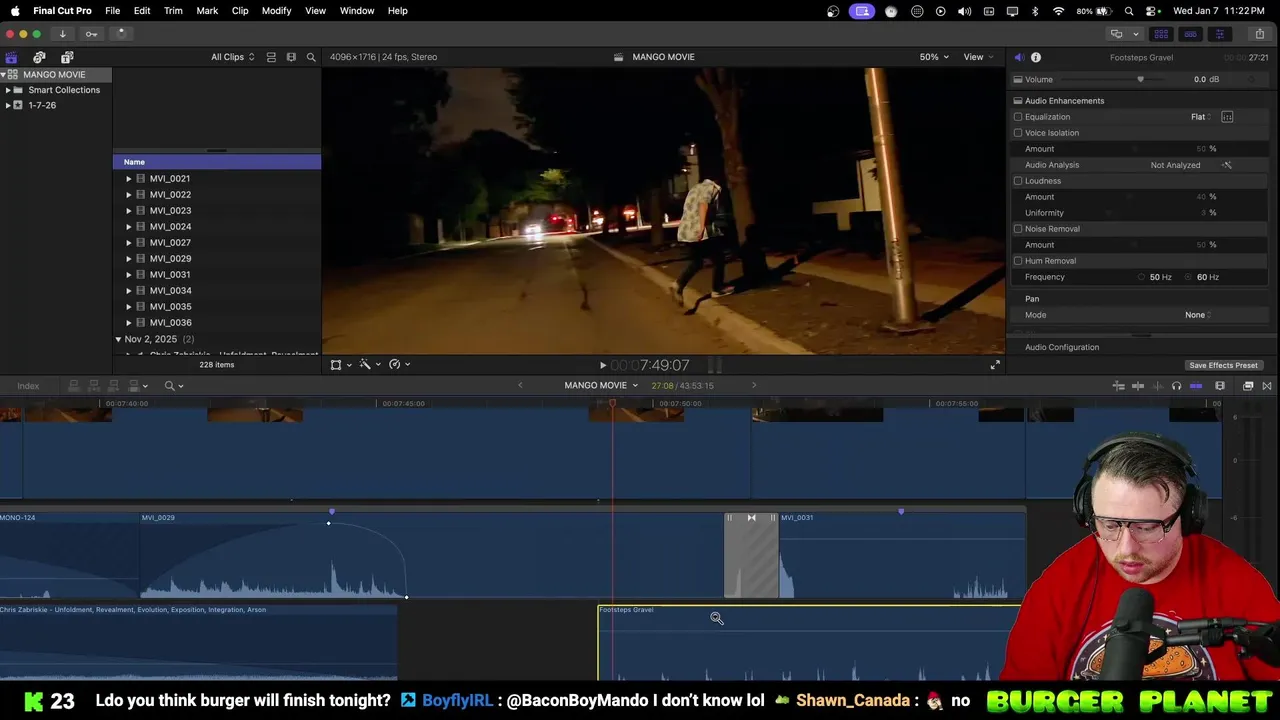1280x720 pixels.
Task: Play the clip in the viewer
Action: tap(602, 366)
